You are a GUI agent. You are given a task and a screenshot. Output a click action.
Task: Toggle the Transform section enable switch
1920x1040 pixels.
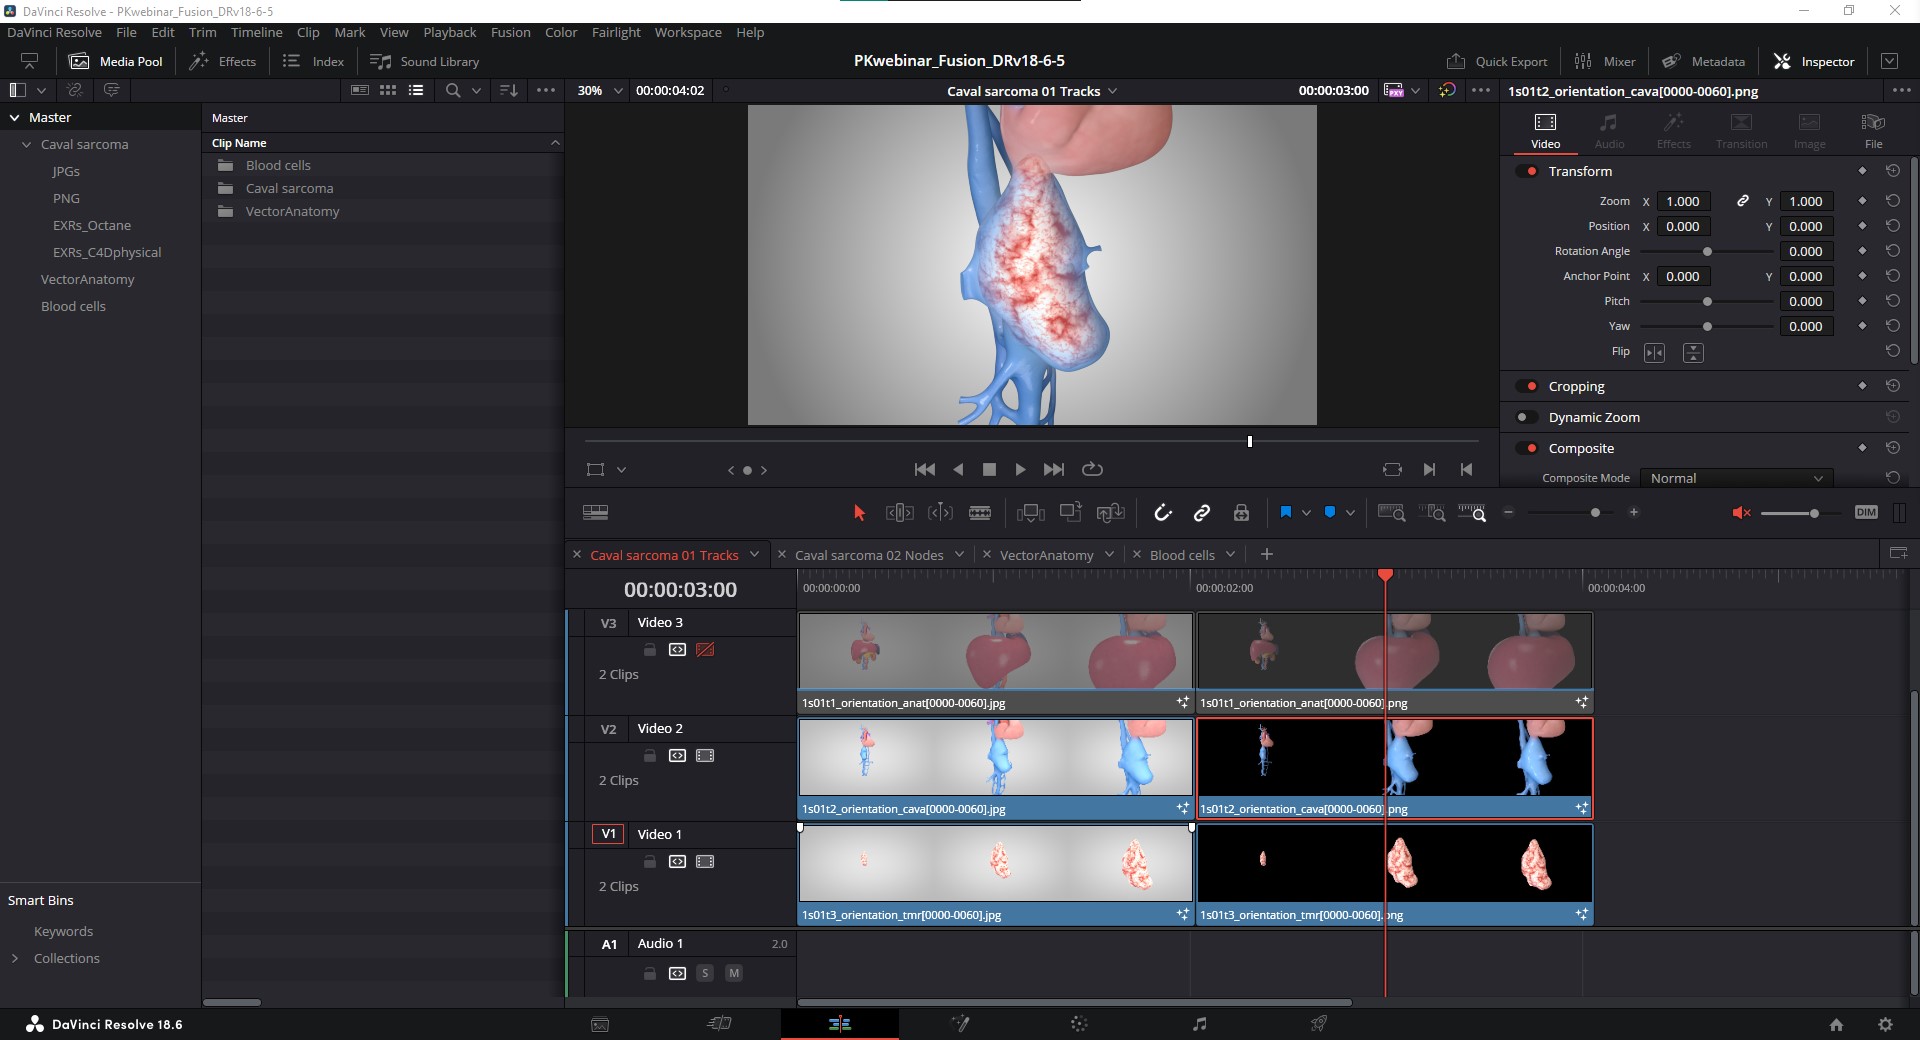point(1527,171)
